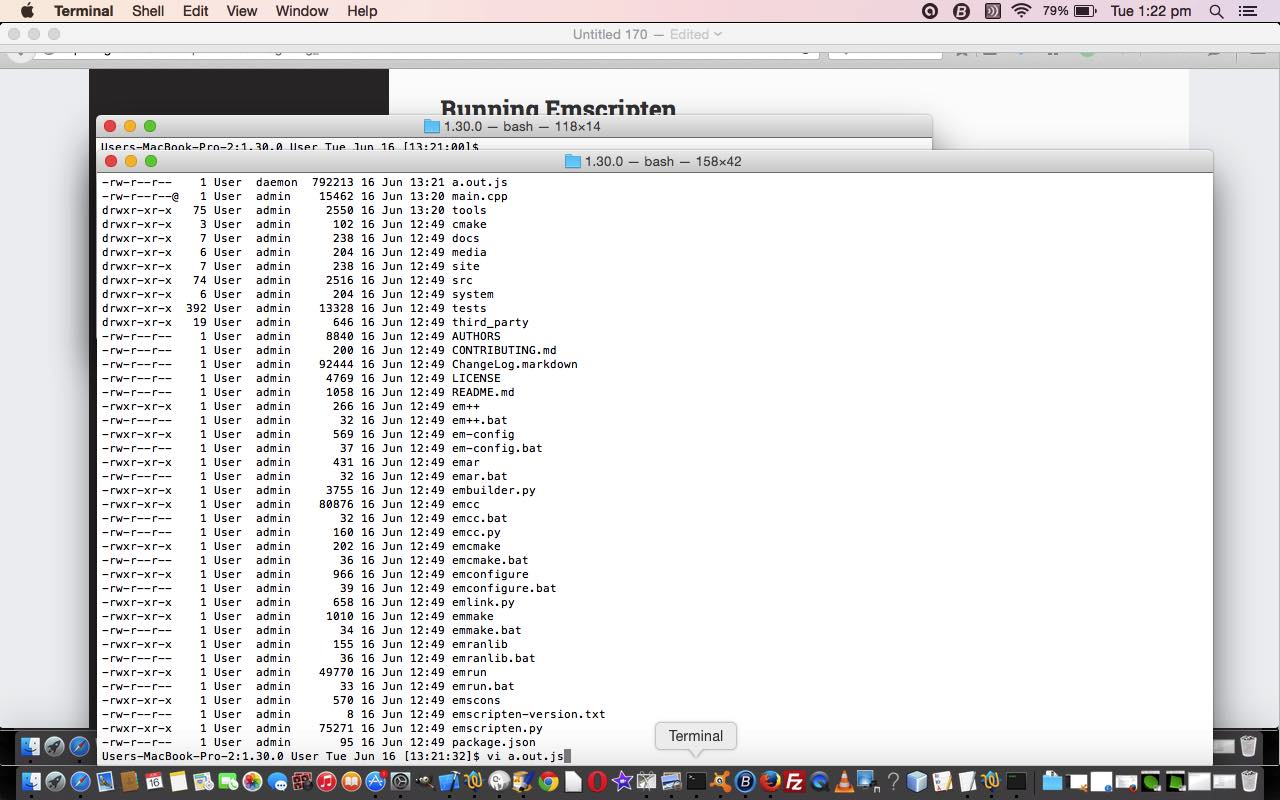This screenshot has width=1280, height=800.
Task: Open the Shell menu
Action: click(148, 11)
